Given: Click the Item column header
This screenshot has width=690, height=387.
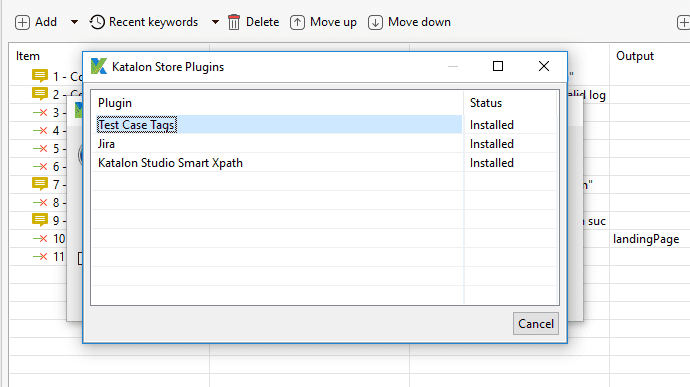Looking at the screenshot, I should click(28, 56).
